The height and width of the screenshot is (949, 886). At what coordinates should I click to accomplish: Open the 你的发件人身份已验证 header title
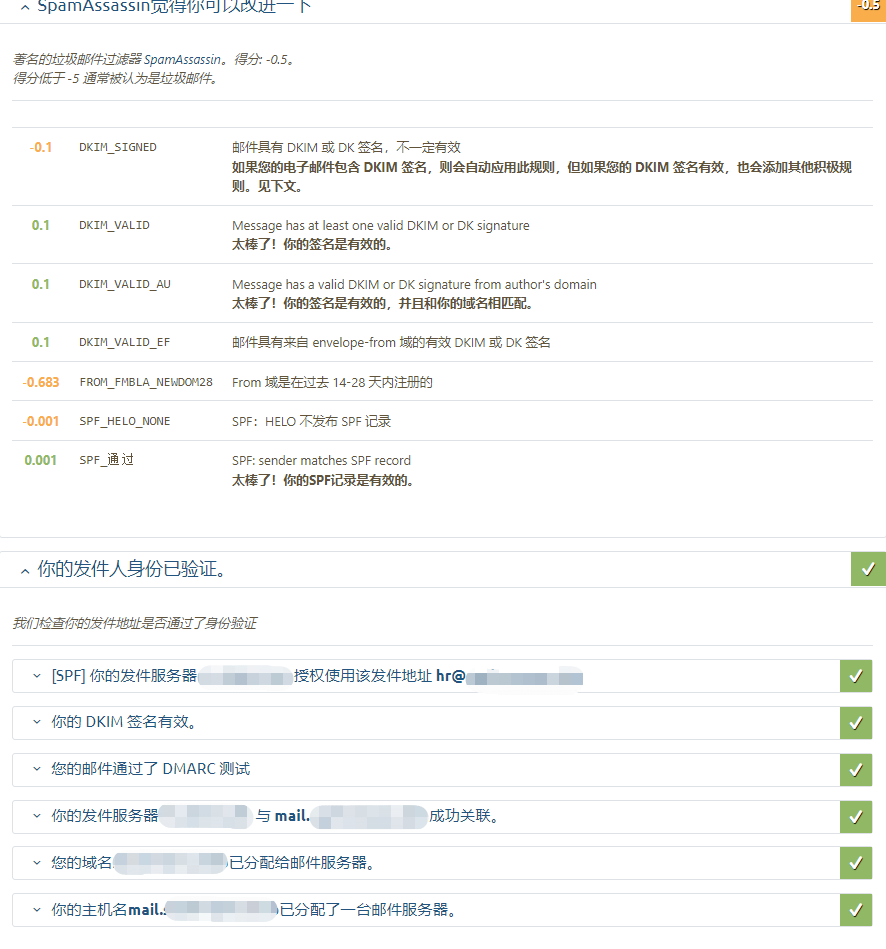[x=131, y=569]
